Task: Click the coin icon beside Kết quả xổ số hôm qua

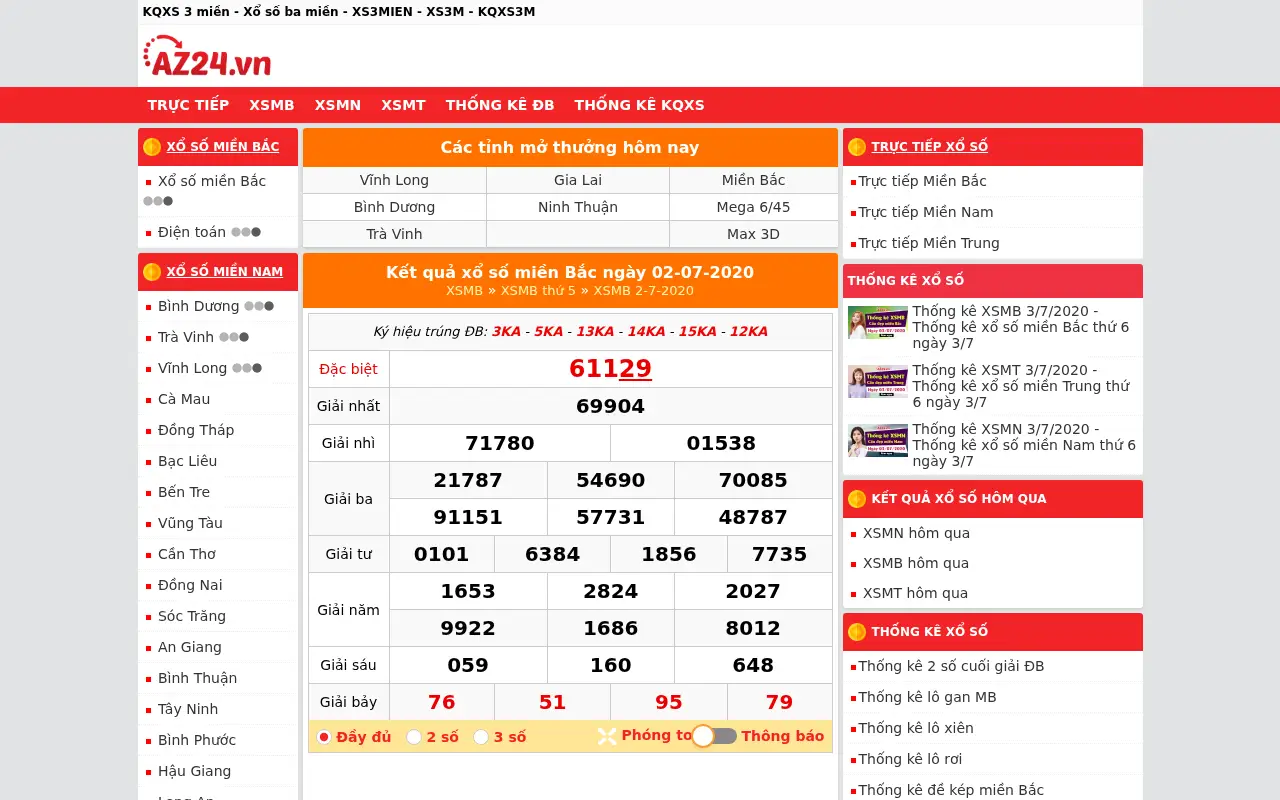Action: (x=857, y=499)
